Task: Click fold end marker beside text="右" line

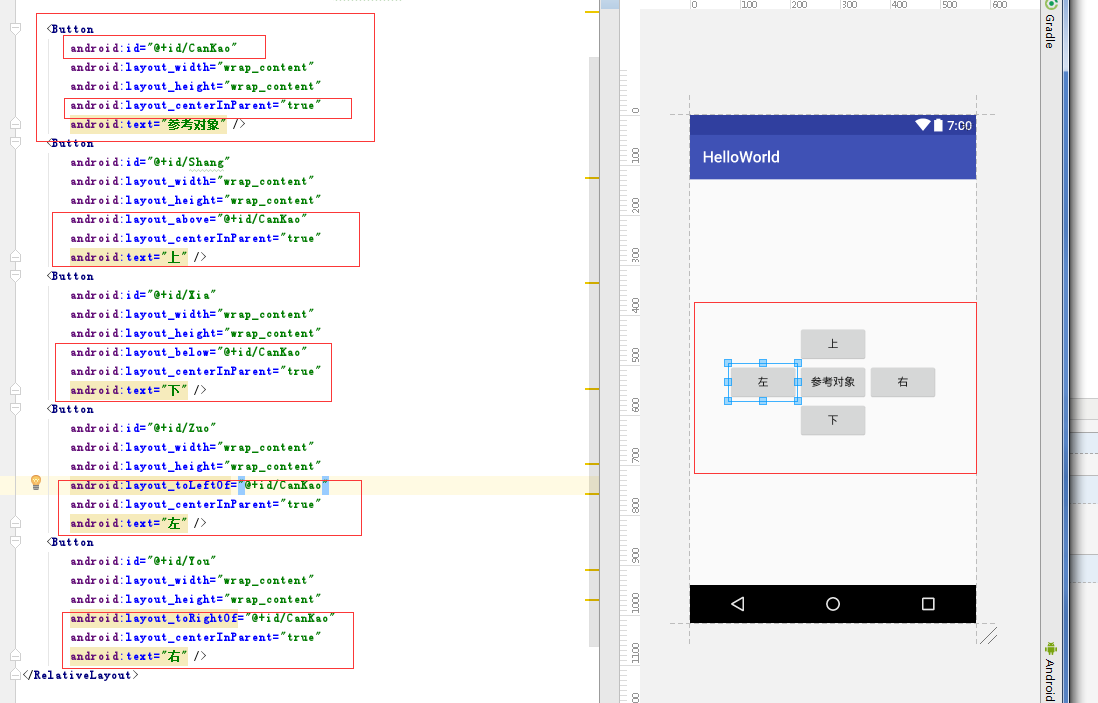Action: tap(15, 656)
